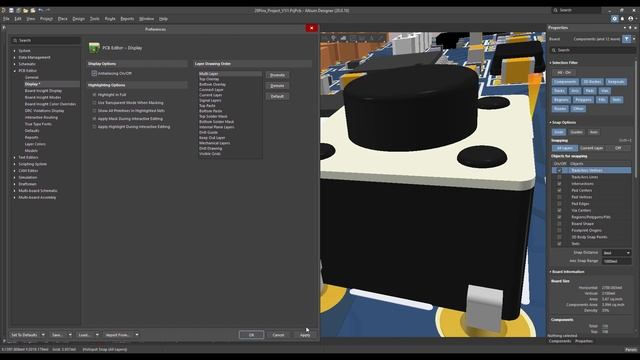
Task: Click the Default layer order button
Action: point(278,96)
